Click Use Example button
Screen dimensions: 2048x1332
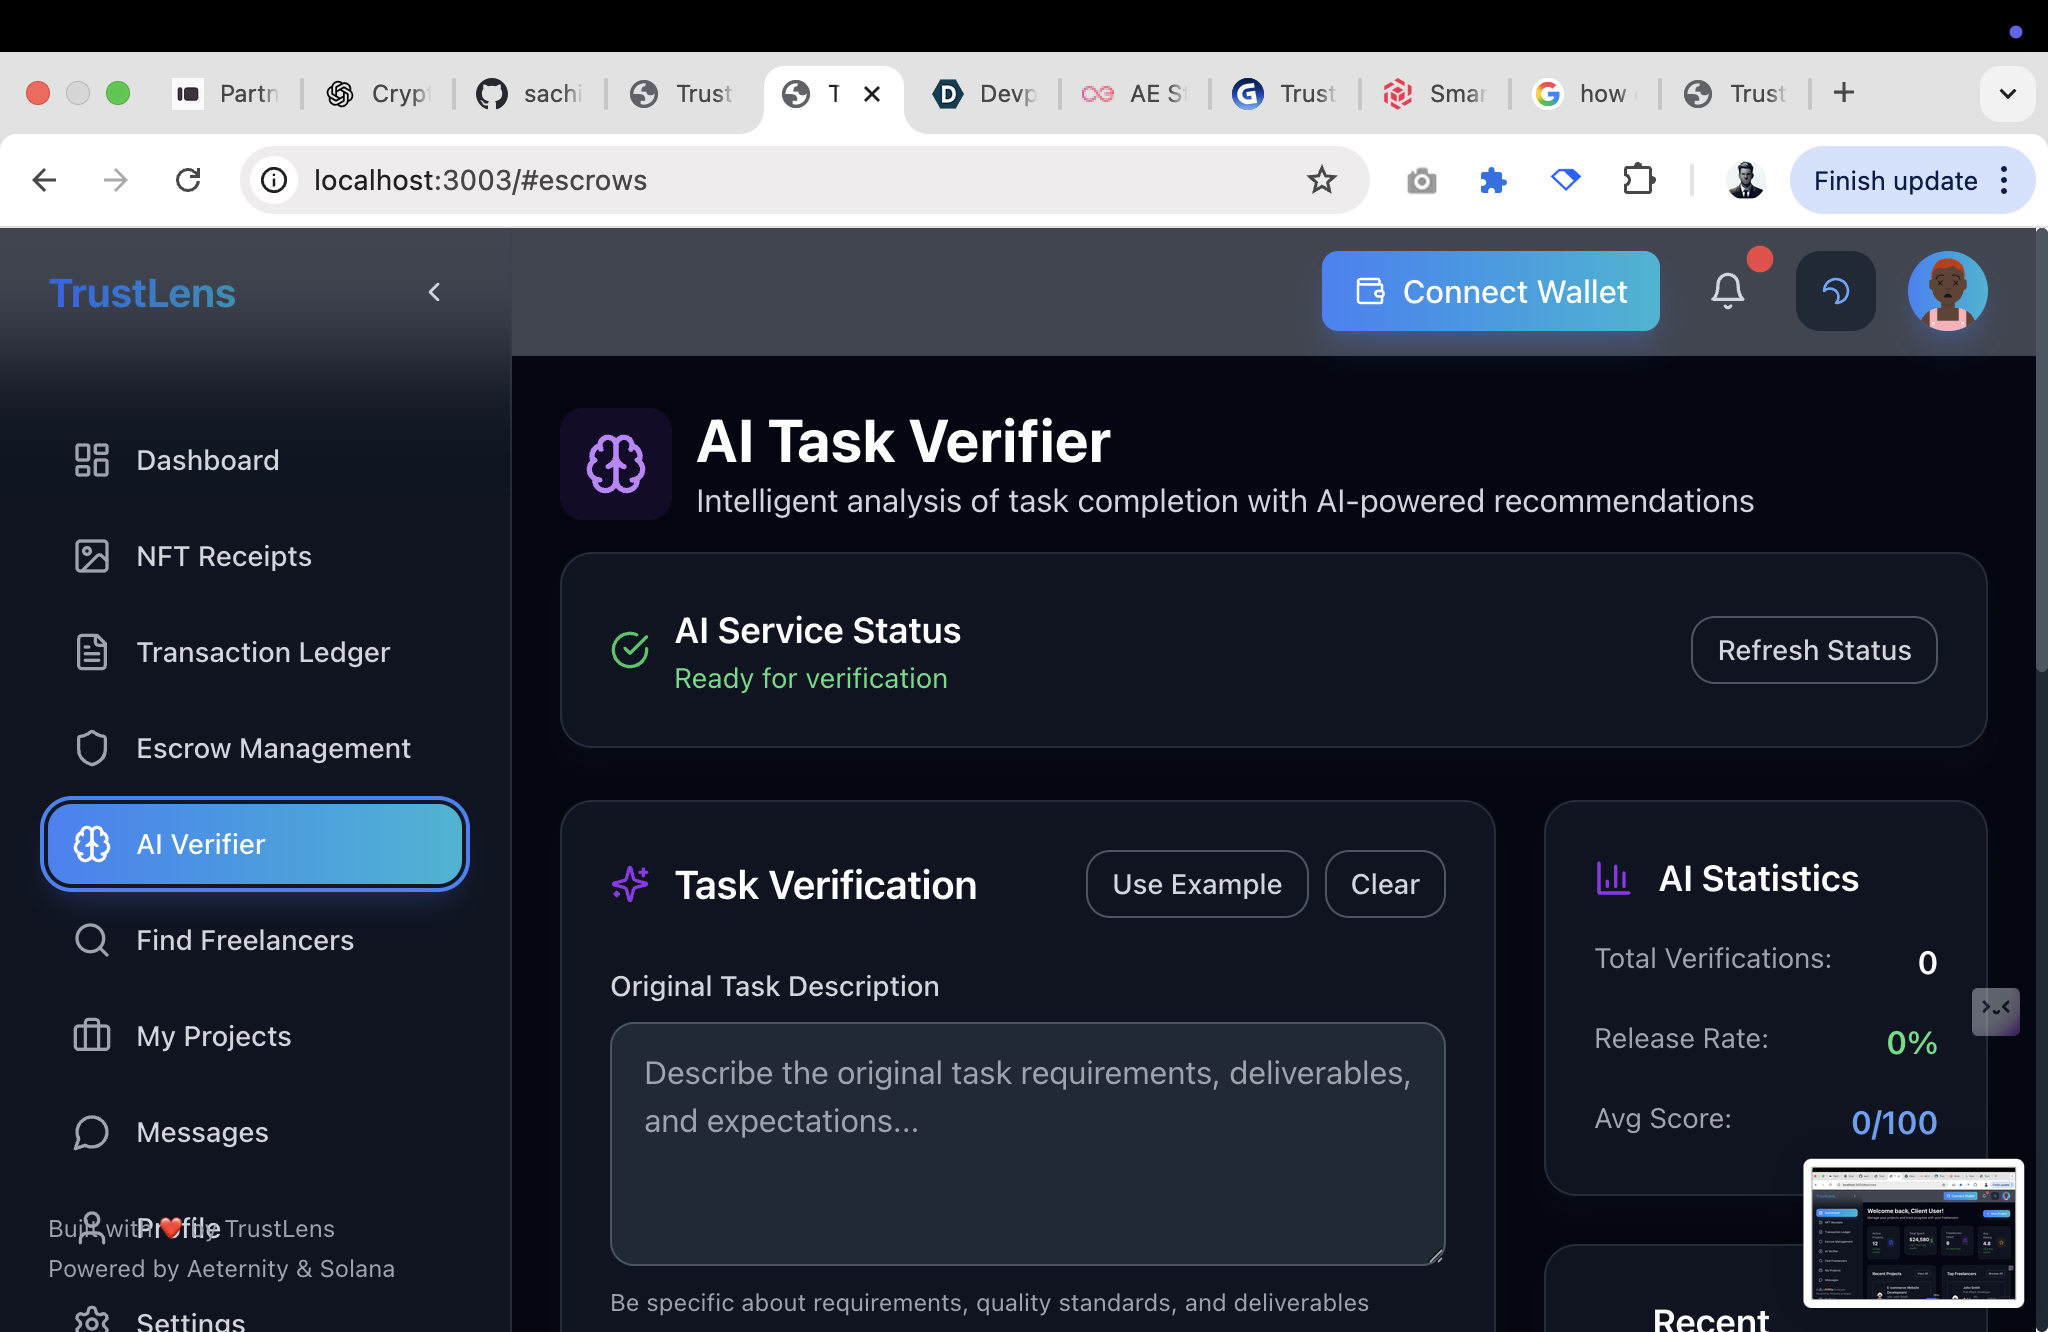click(x=1196, y=884)
